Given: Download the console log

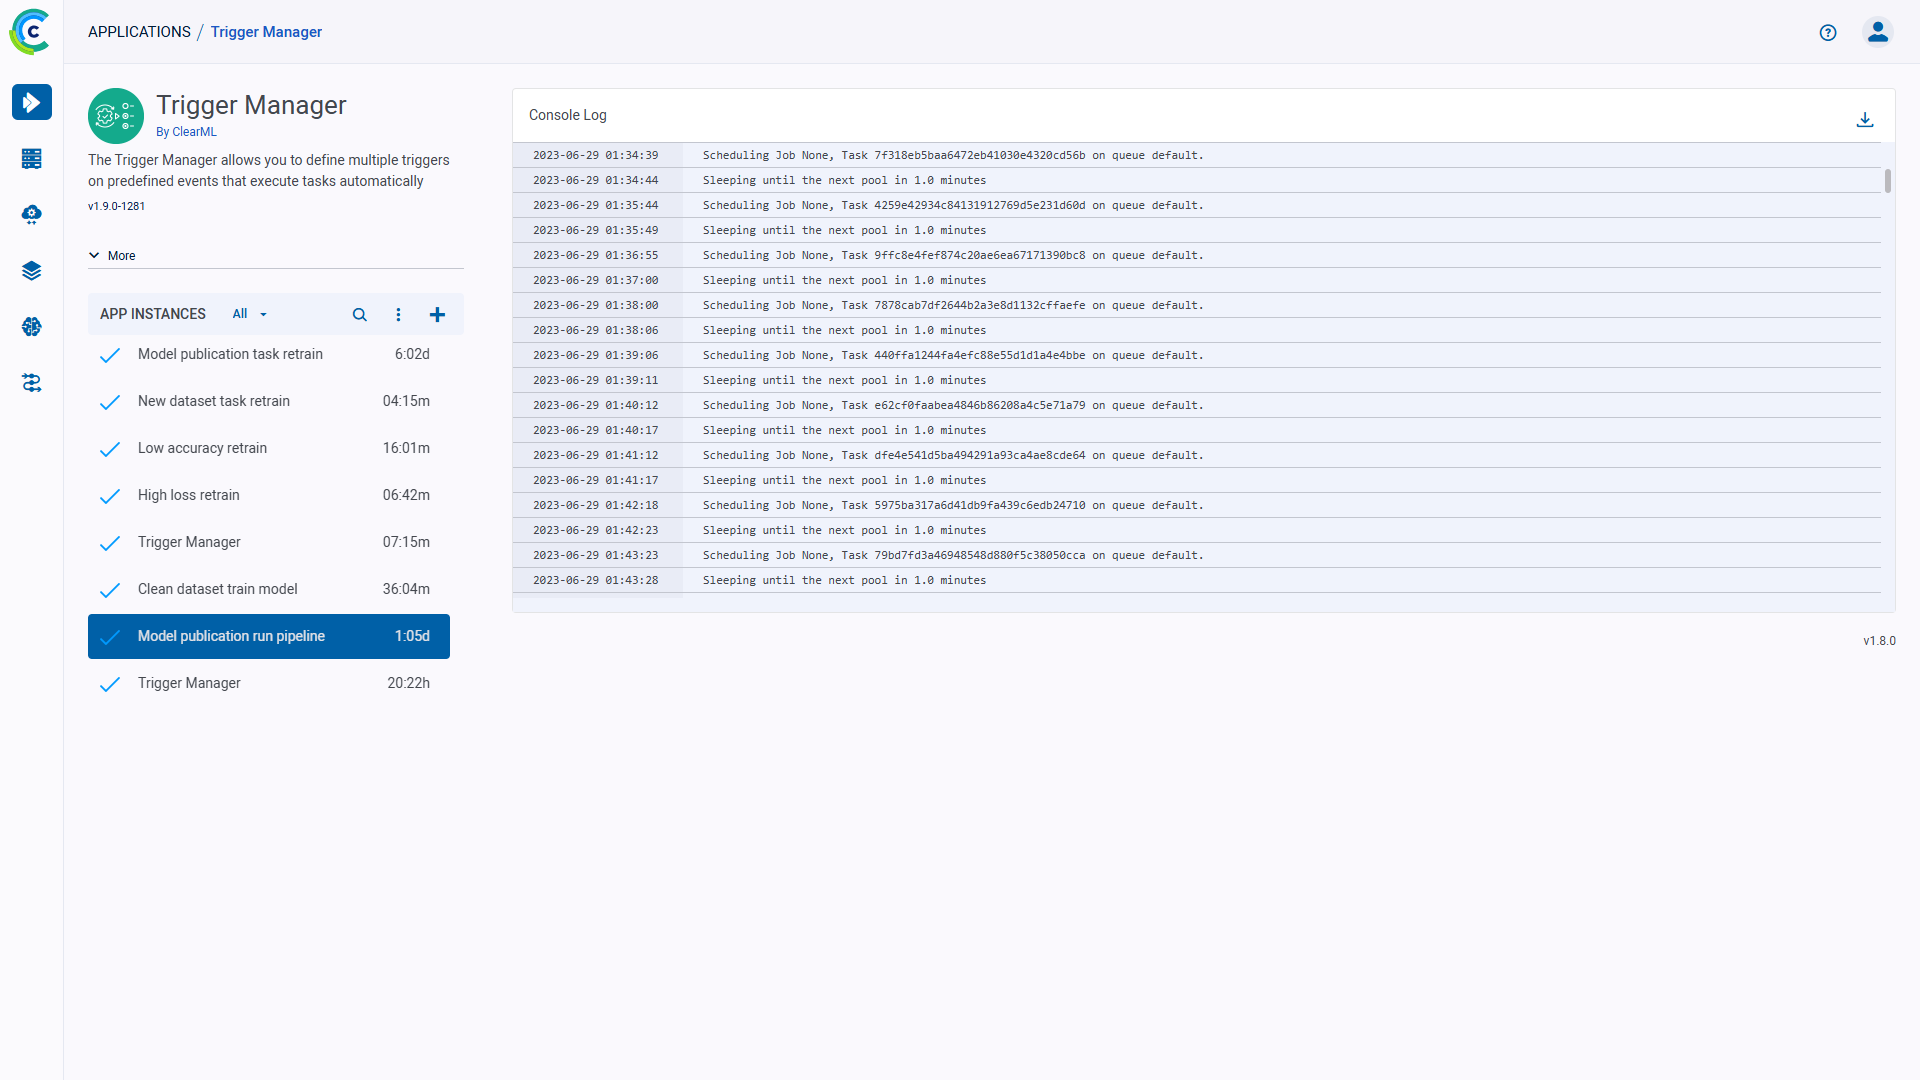Looking at the screenshot, I should pos(1864,120).
